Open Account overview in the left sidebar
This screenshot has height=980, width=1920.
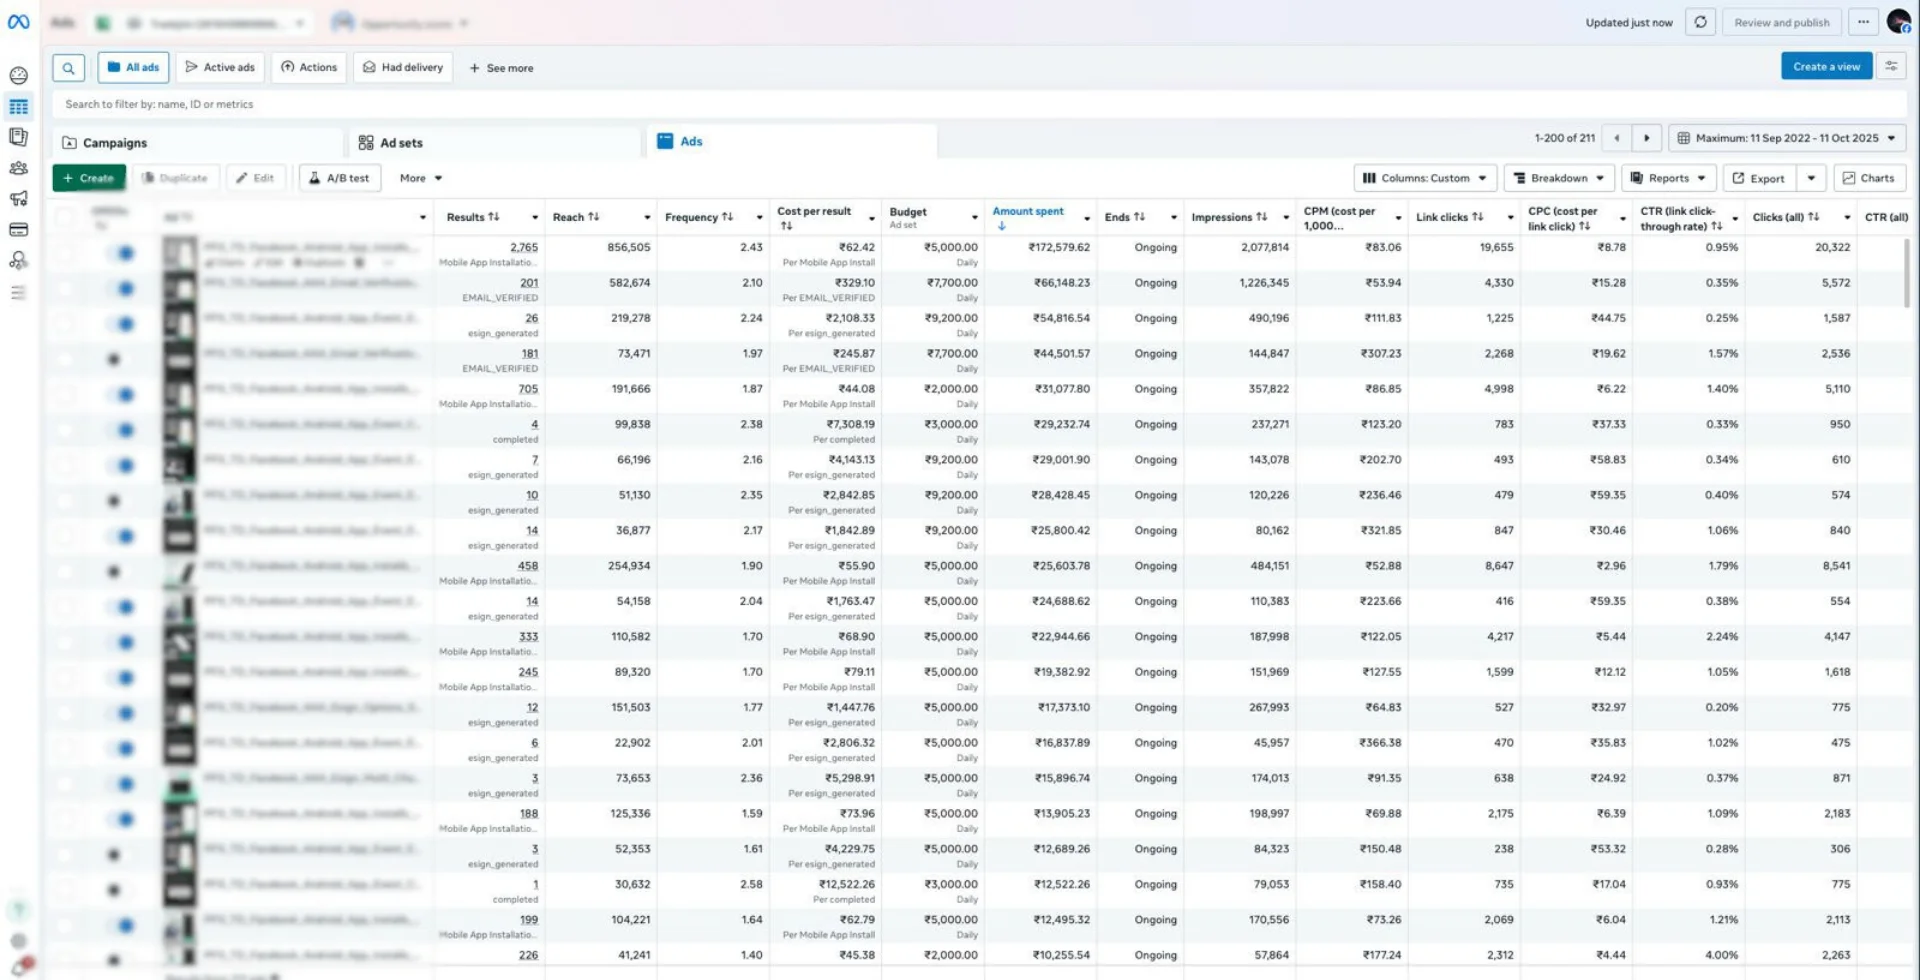click(x=18, y=75)
